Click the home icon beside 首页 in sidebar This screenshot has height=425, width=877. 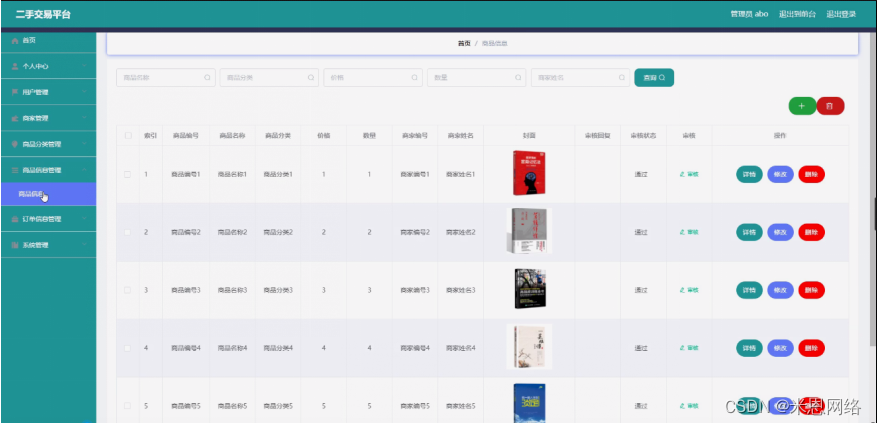pyautogui.click(x=15, y=41)
